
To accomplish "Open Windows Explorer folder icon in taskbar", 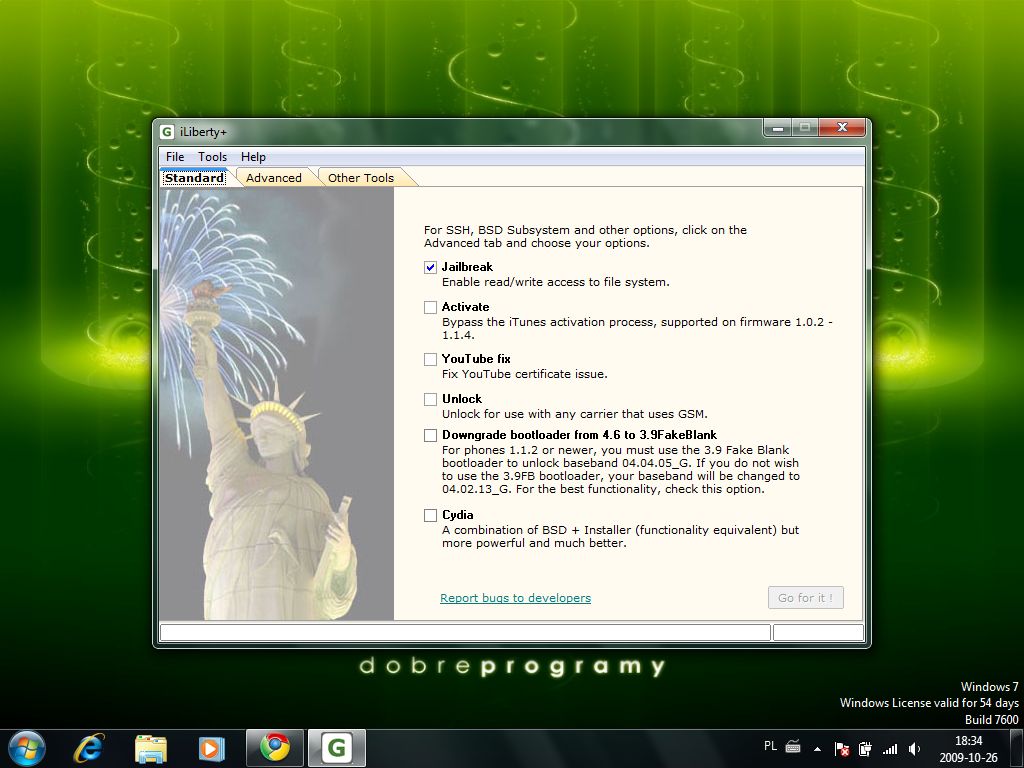I will [150, 748].
